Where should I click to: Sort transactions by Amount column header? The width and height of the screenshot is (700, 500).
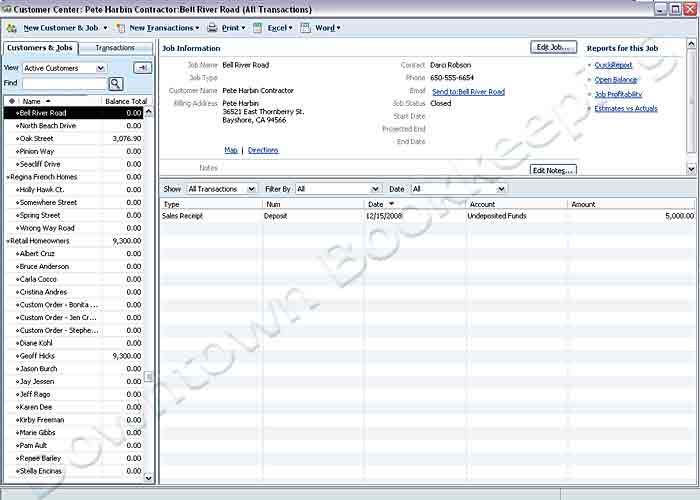pyautogui.click(x=632, y=204)
